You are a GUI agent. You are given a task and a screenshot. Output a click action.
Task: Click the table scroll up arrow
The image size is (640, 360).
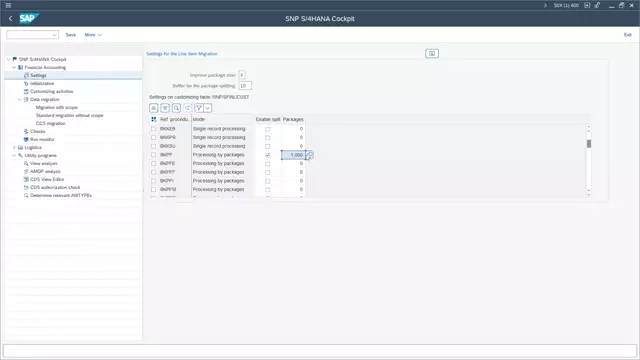(589, 127)
